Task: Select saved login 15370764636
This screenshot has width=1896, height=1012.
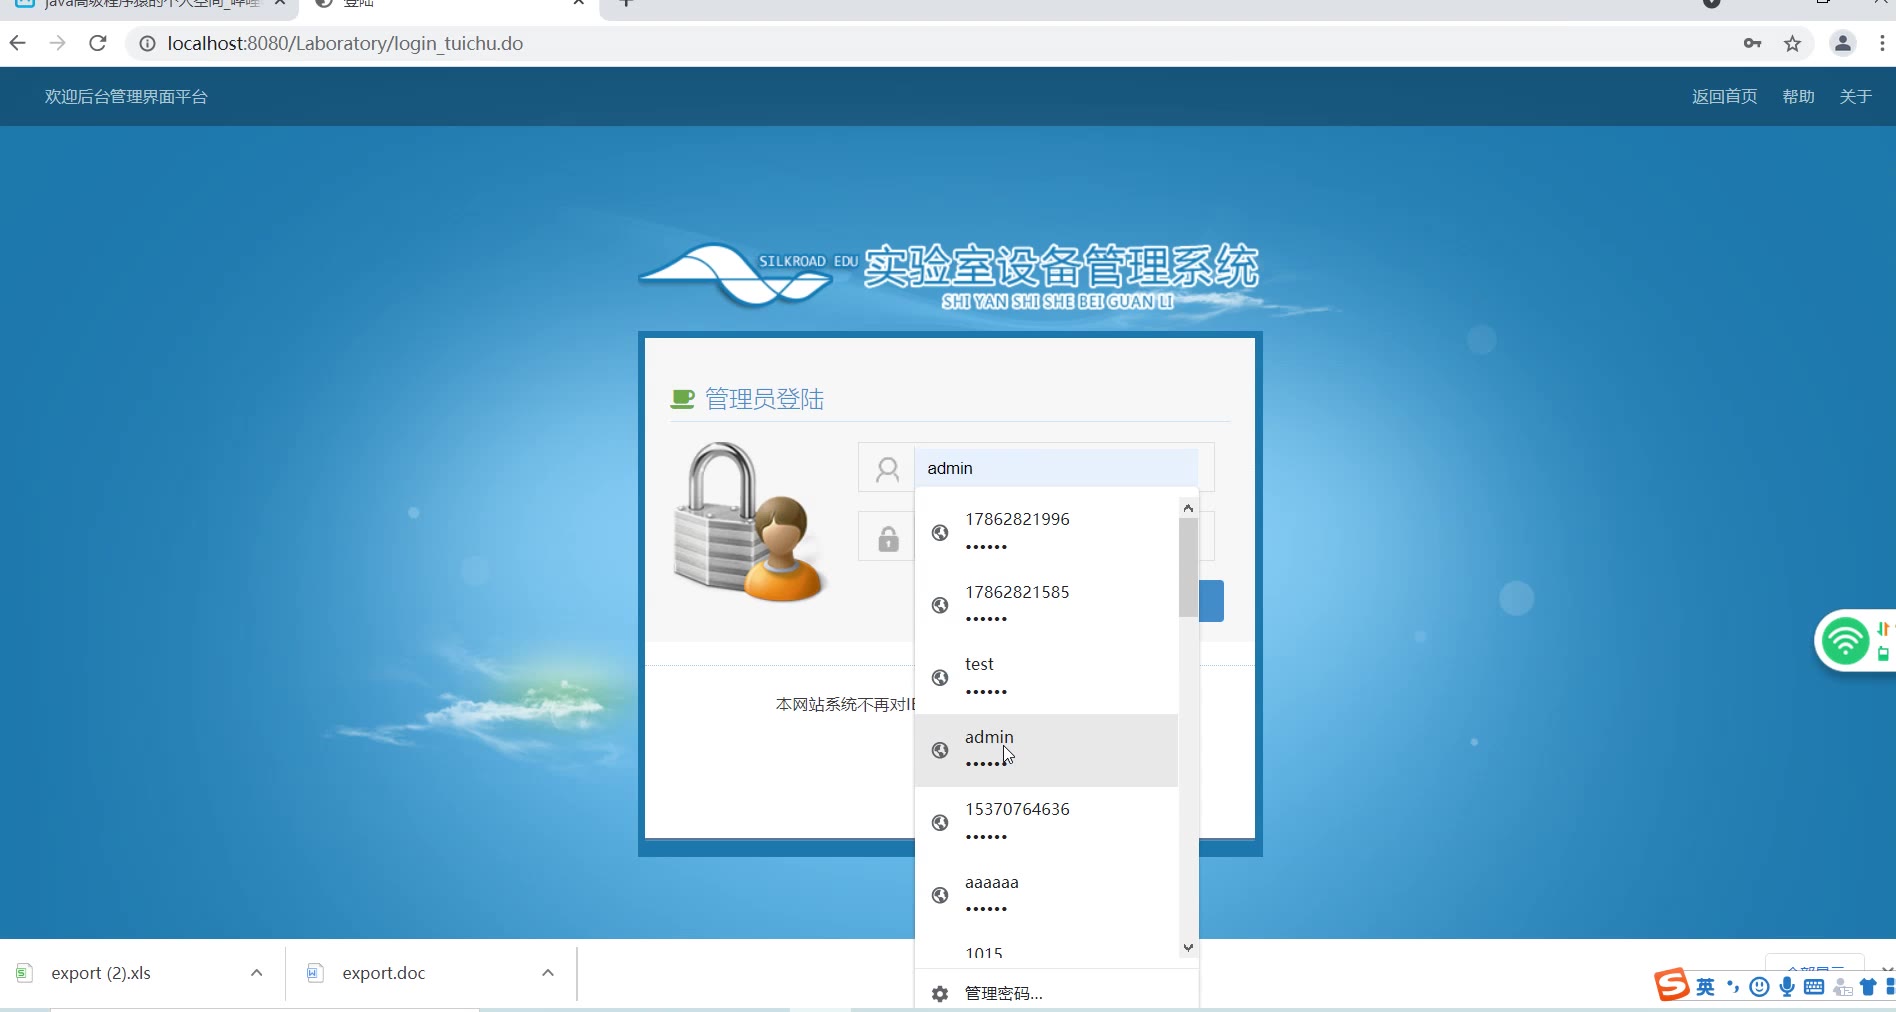Action: [1046, 822]
